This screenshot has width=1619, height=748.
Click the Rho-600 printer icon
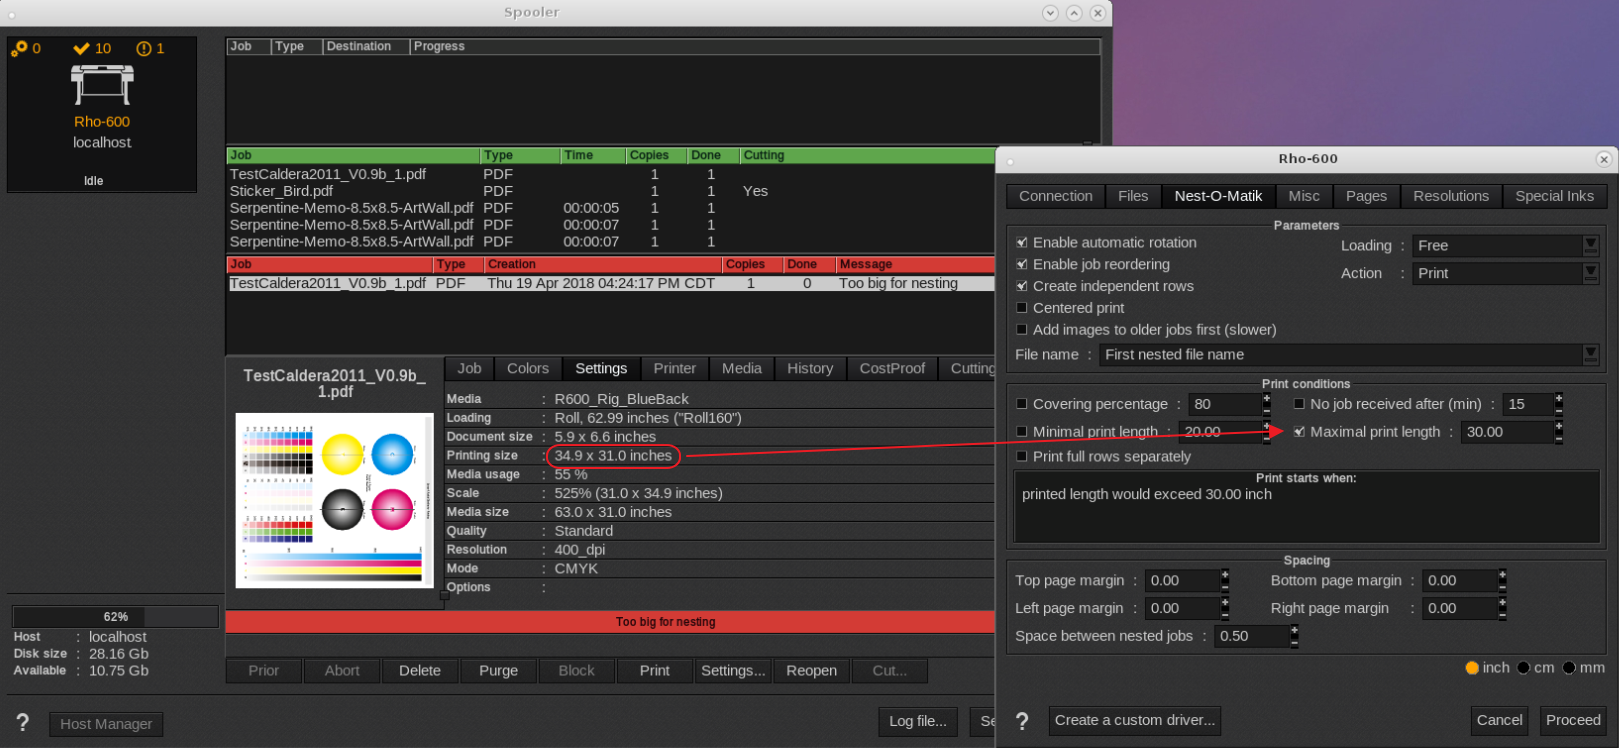[101, 85]
